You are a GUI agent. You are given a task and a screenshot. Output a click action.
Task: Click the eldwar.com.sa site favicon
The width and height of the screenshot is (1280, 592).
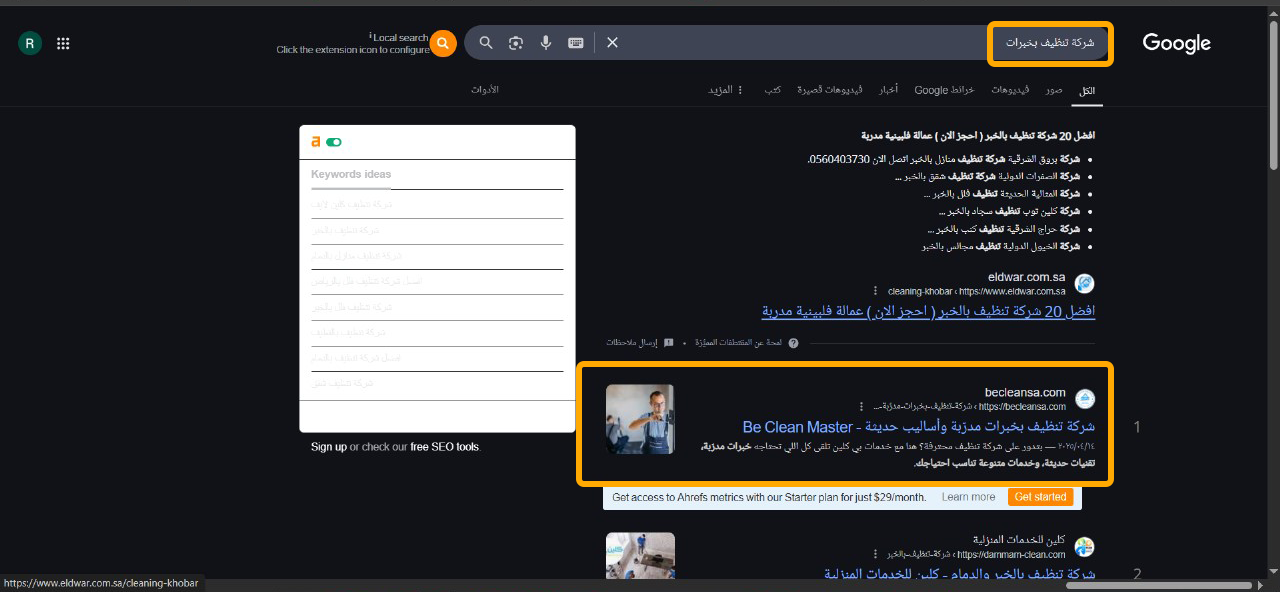coord(1084,283)
